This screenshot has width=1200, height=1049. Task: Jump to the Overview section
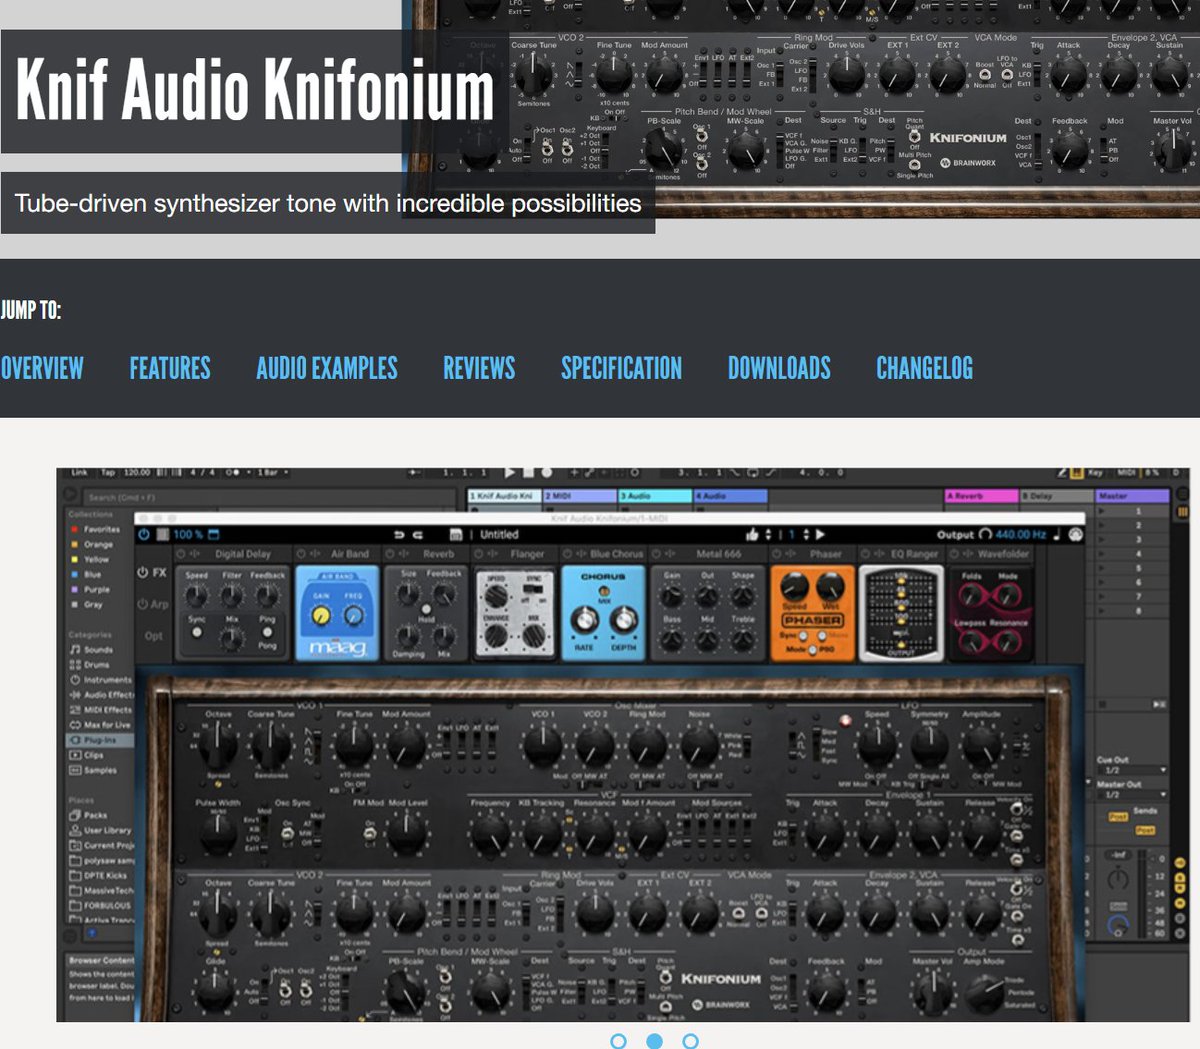42,368
